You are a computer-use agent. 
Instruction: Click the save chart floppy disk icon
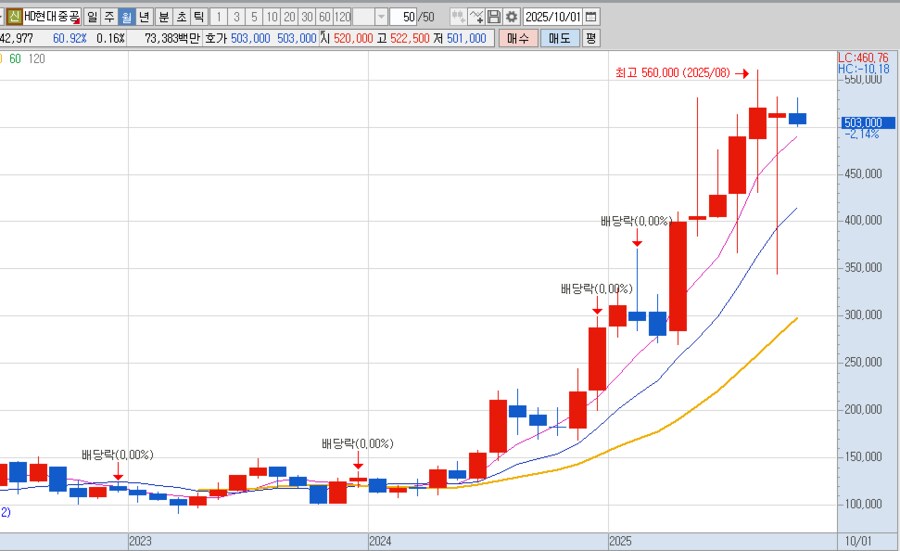pos(494,17)
